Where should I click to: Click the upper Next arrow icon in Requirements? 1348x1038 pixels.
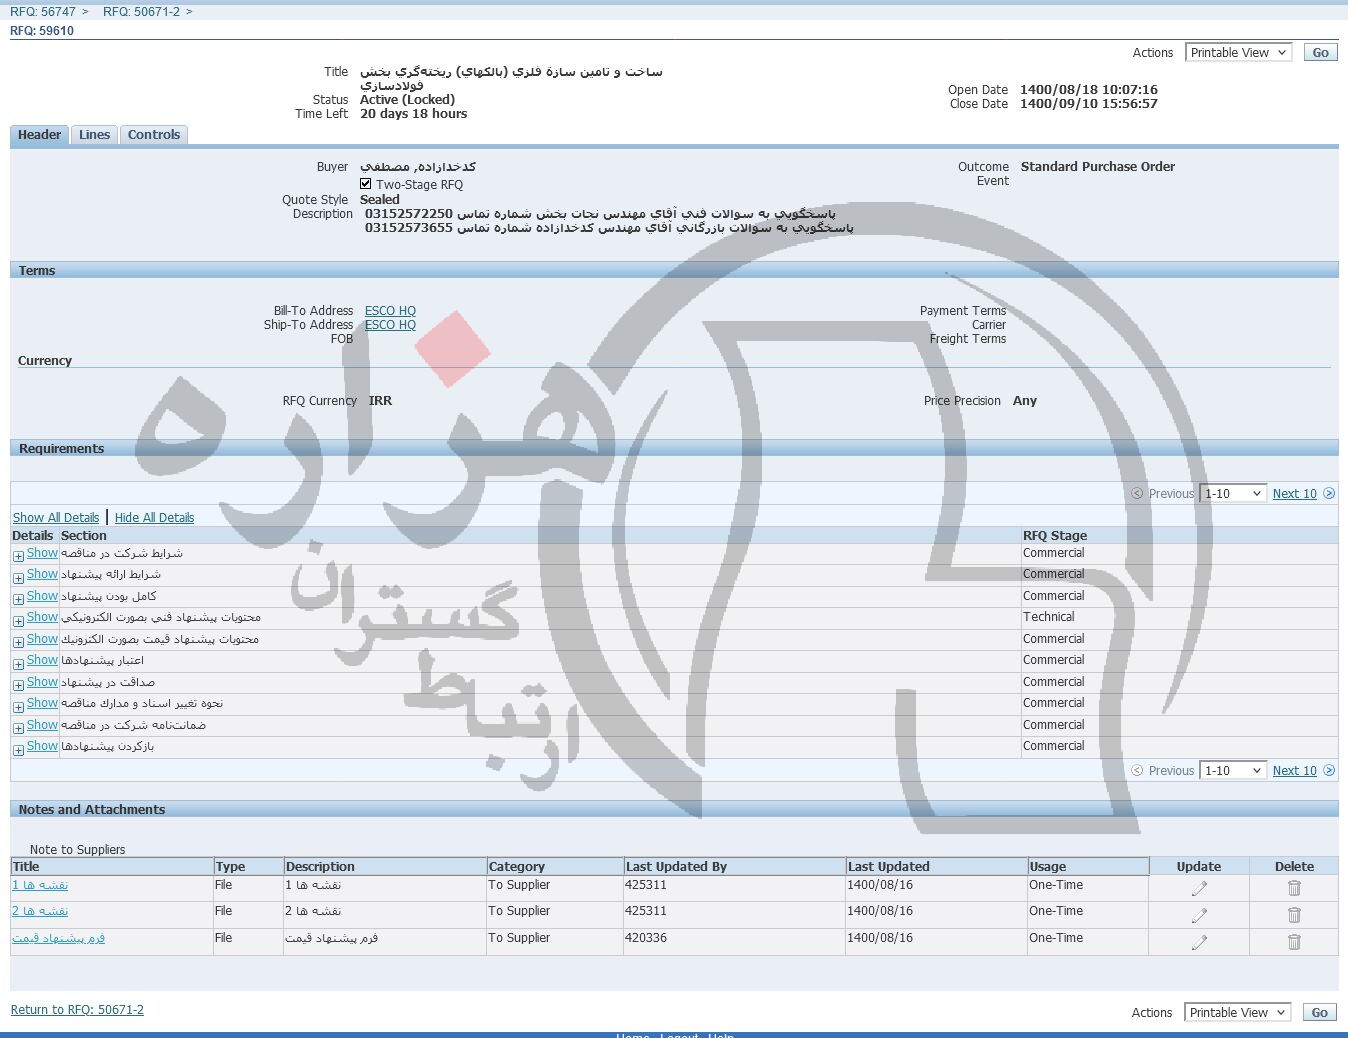click(x=1329, y=493)
